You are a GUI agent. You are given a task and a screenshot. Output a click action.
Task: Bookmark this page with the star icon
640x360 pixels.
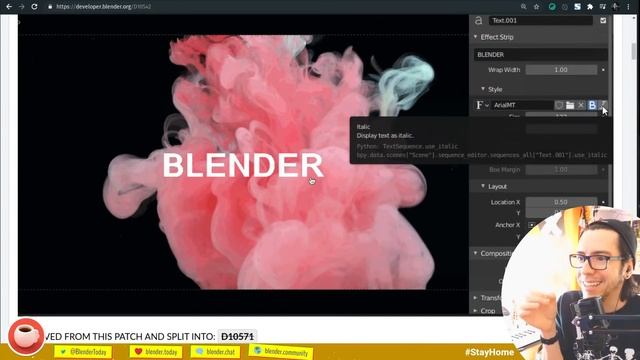536,7
